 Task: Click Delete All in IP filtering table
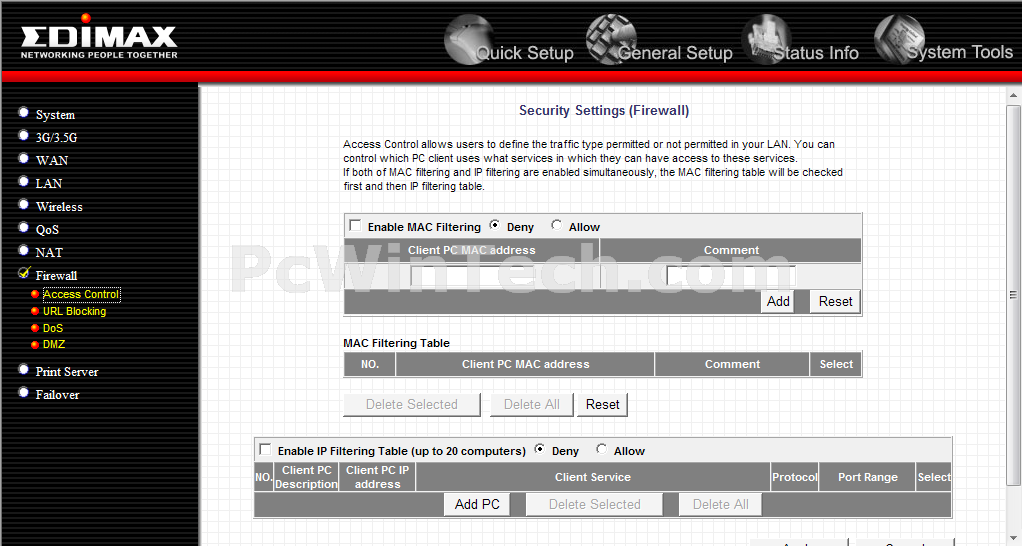point(720,505)
